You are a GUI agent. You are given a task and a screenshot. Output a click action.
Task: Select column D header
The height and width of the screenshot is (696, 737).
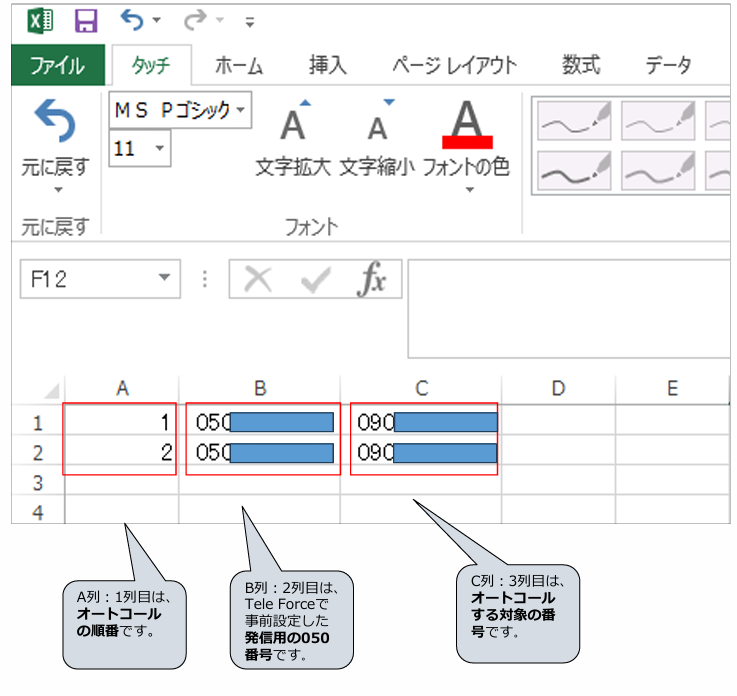pyautogui.click(x=558, y=389)
